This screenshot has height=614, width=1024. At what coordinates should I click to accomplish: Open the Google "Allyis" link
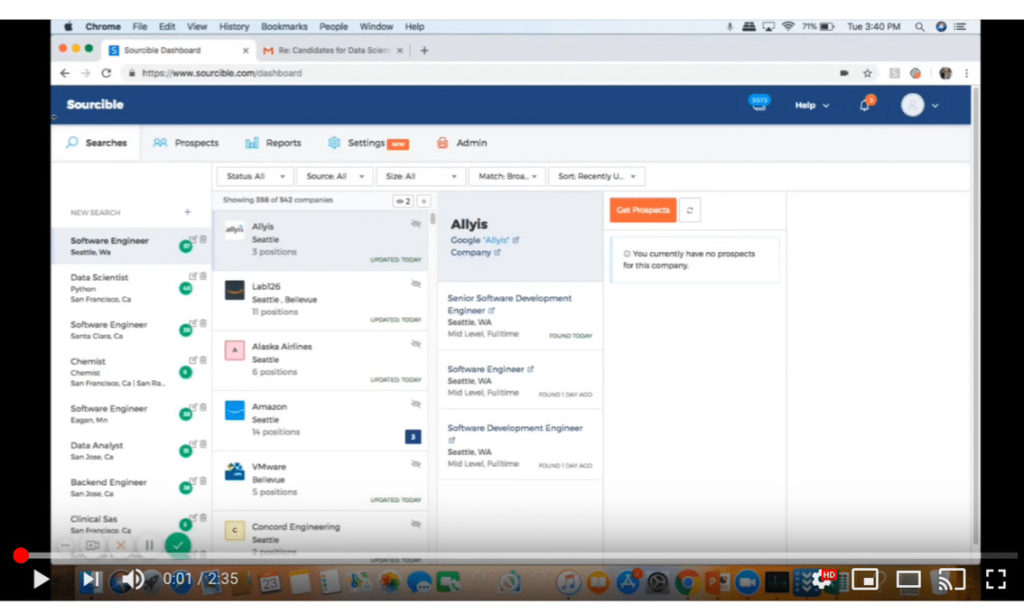[484, 240]
